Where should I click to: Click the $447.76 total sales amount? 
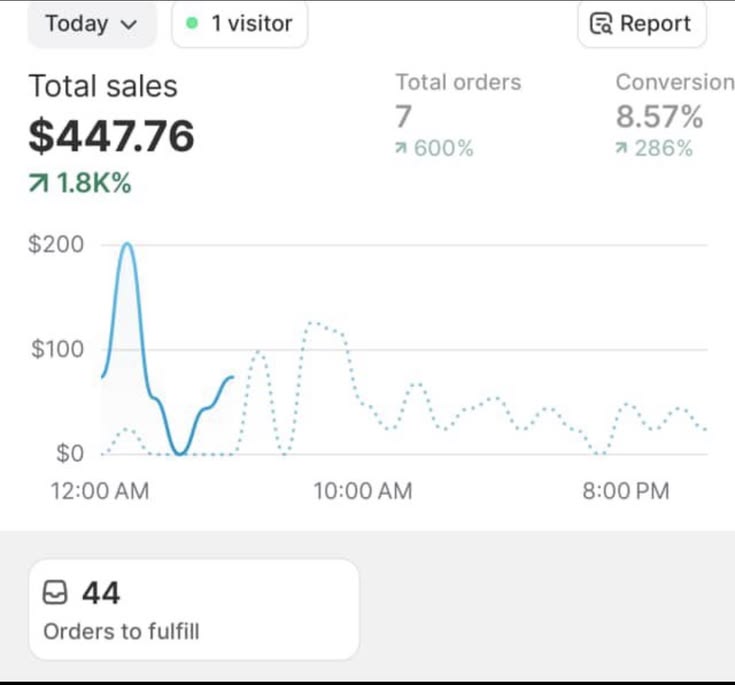pyautogui.click(x=112, y=136)
